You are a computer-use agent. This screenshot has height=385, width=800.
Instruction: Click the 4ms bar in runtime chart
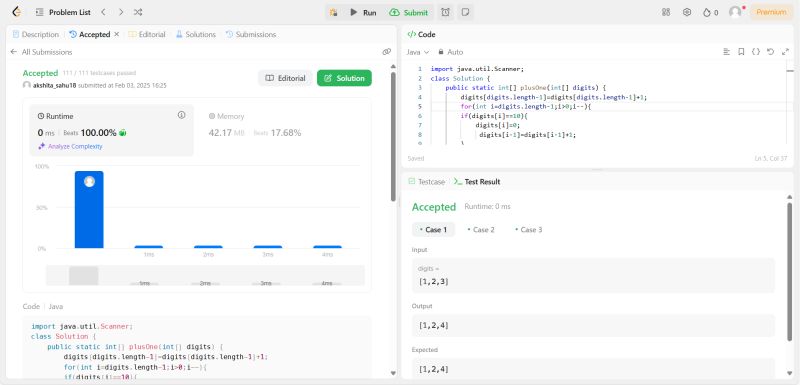coord(327,247)
